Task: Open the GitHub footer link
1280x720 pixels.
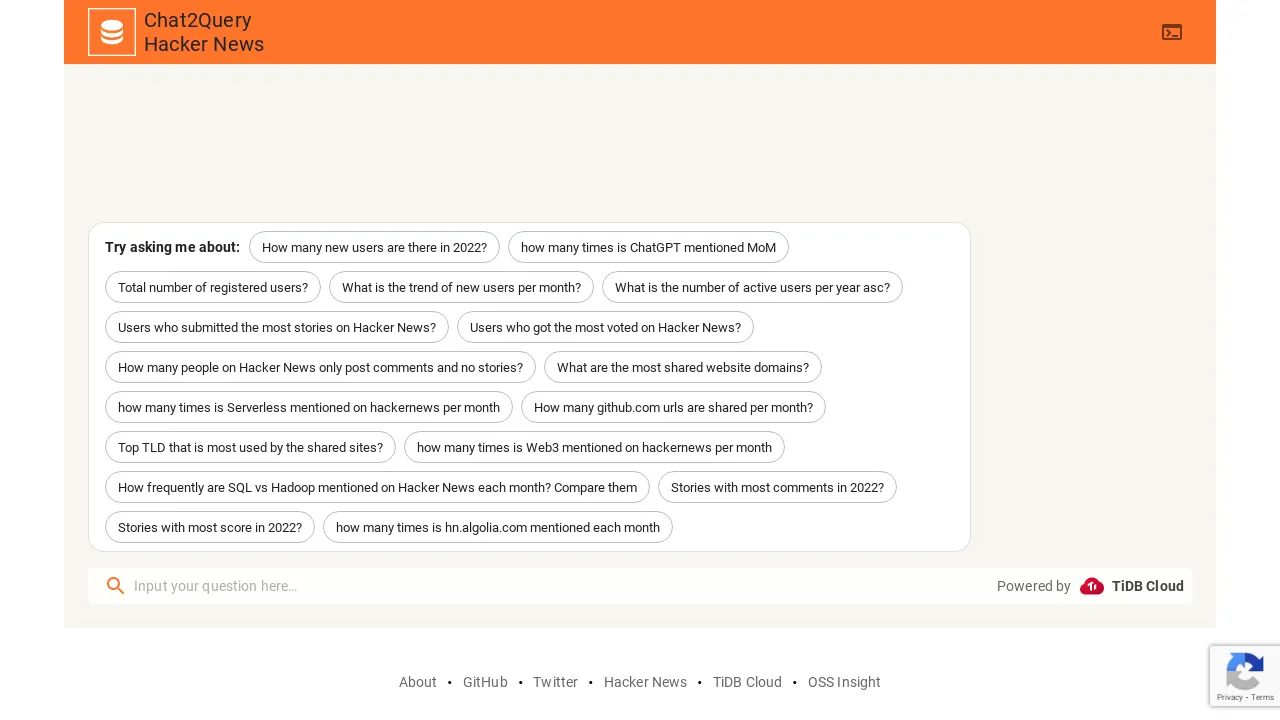Action: click(485, 682)
